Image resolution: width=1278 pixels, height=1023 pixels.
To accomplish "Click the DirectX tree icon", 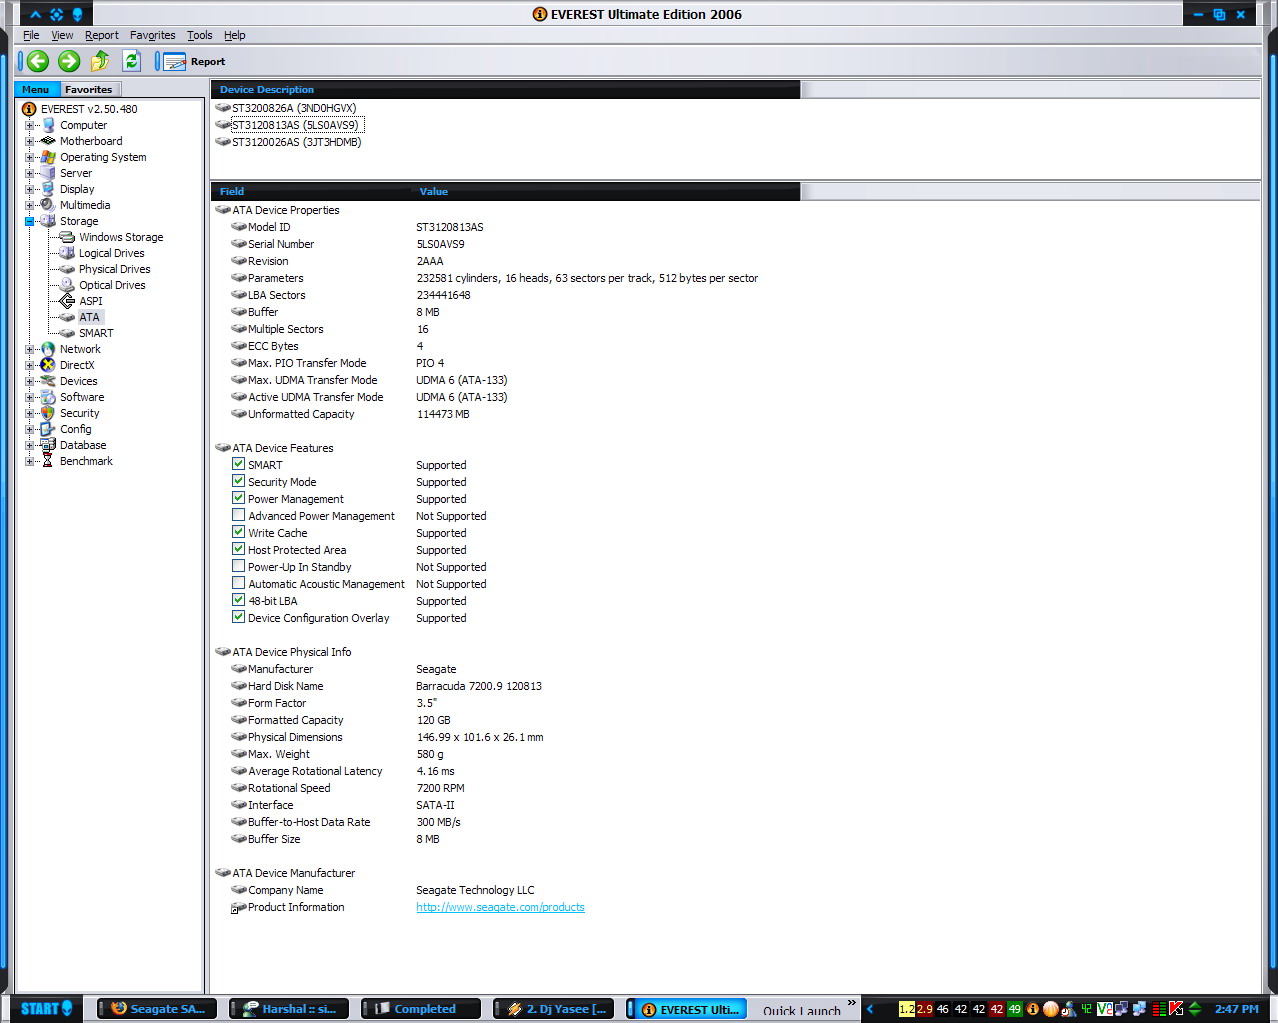I will [x=48, y=365].
